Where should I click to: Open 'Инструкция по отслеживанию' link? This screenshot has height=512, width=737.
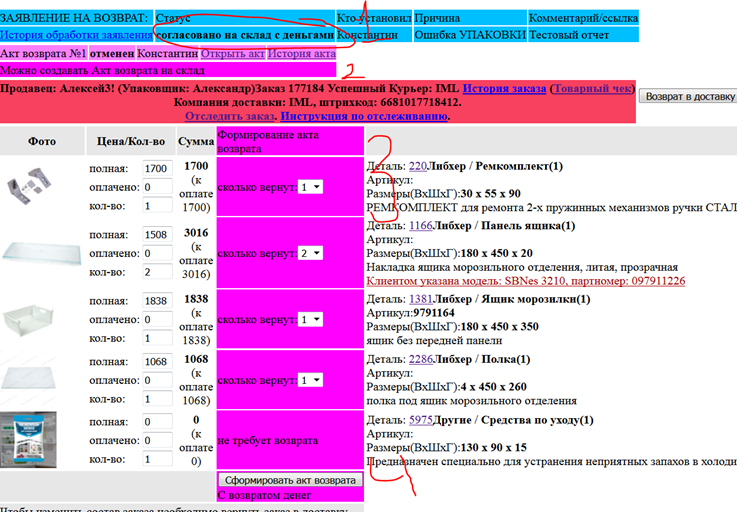pos(364,116)
